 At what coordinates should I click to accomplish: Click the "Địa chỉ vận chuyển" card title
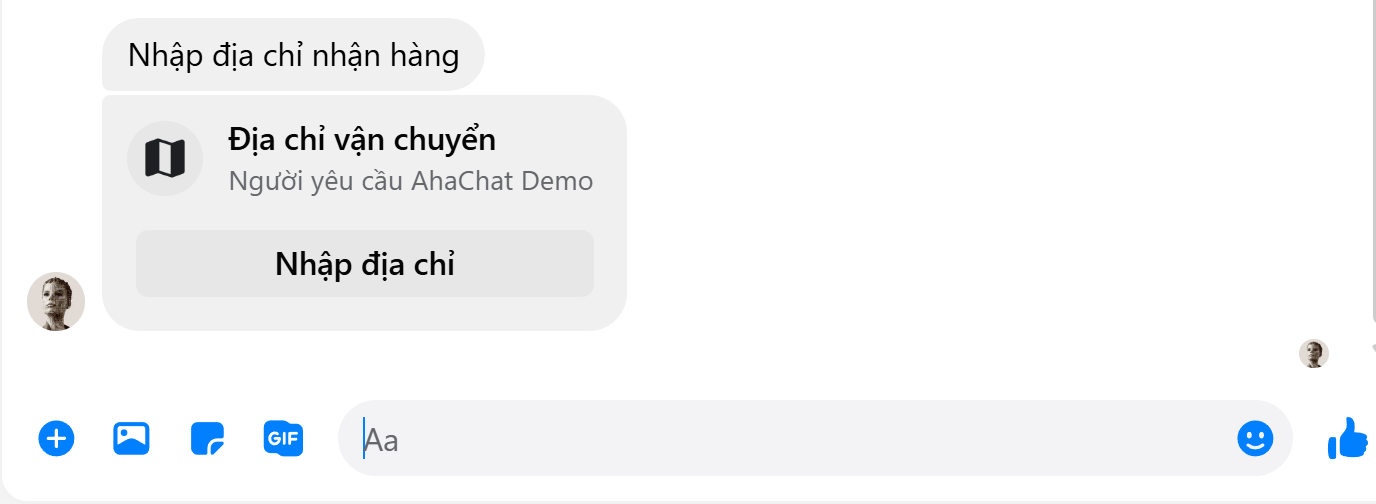coord(362,140)
